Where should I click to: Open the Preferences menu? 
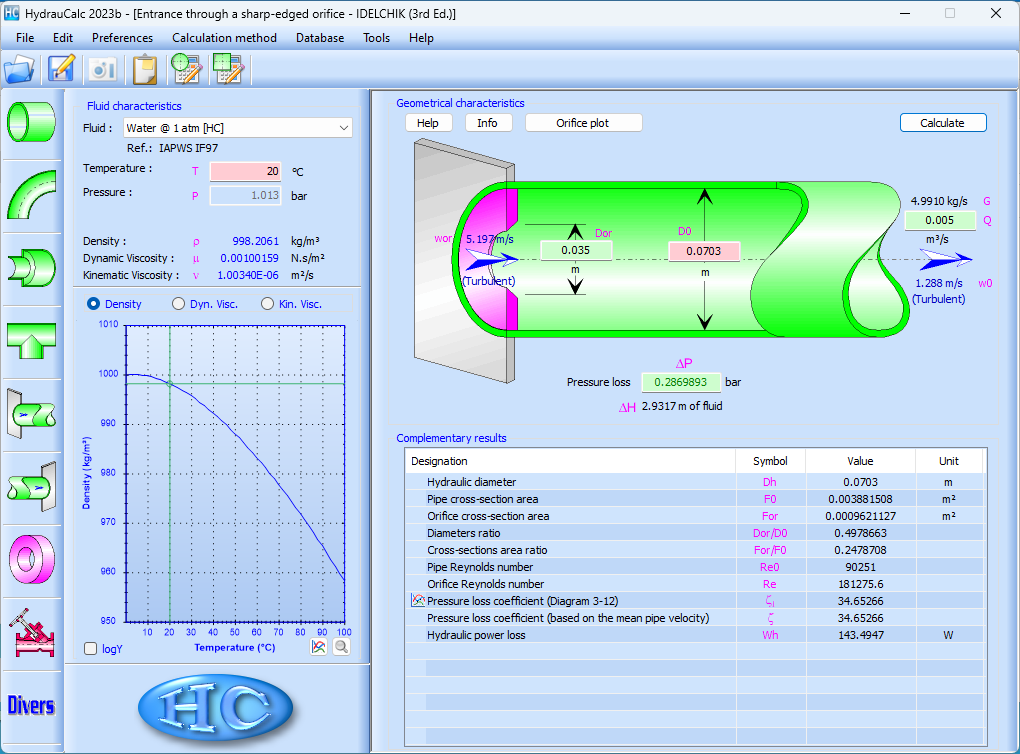122,38
